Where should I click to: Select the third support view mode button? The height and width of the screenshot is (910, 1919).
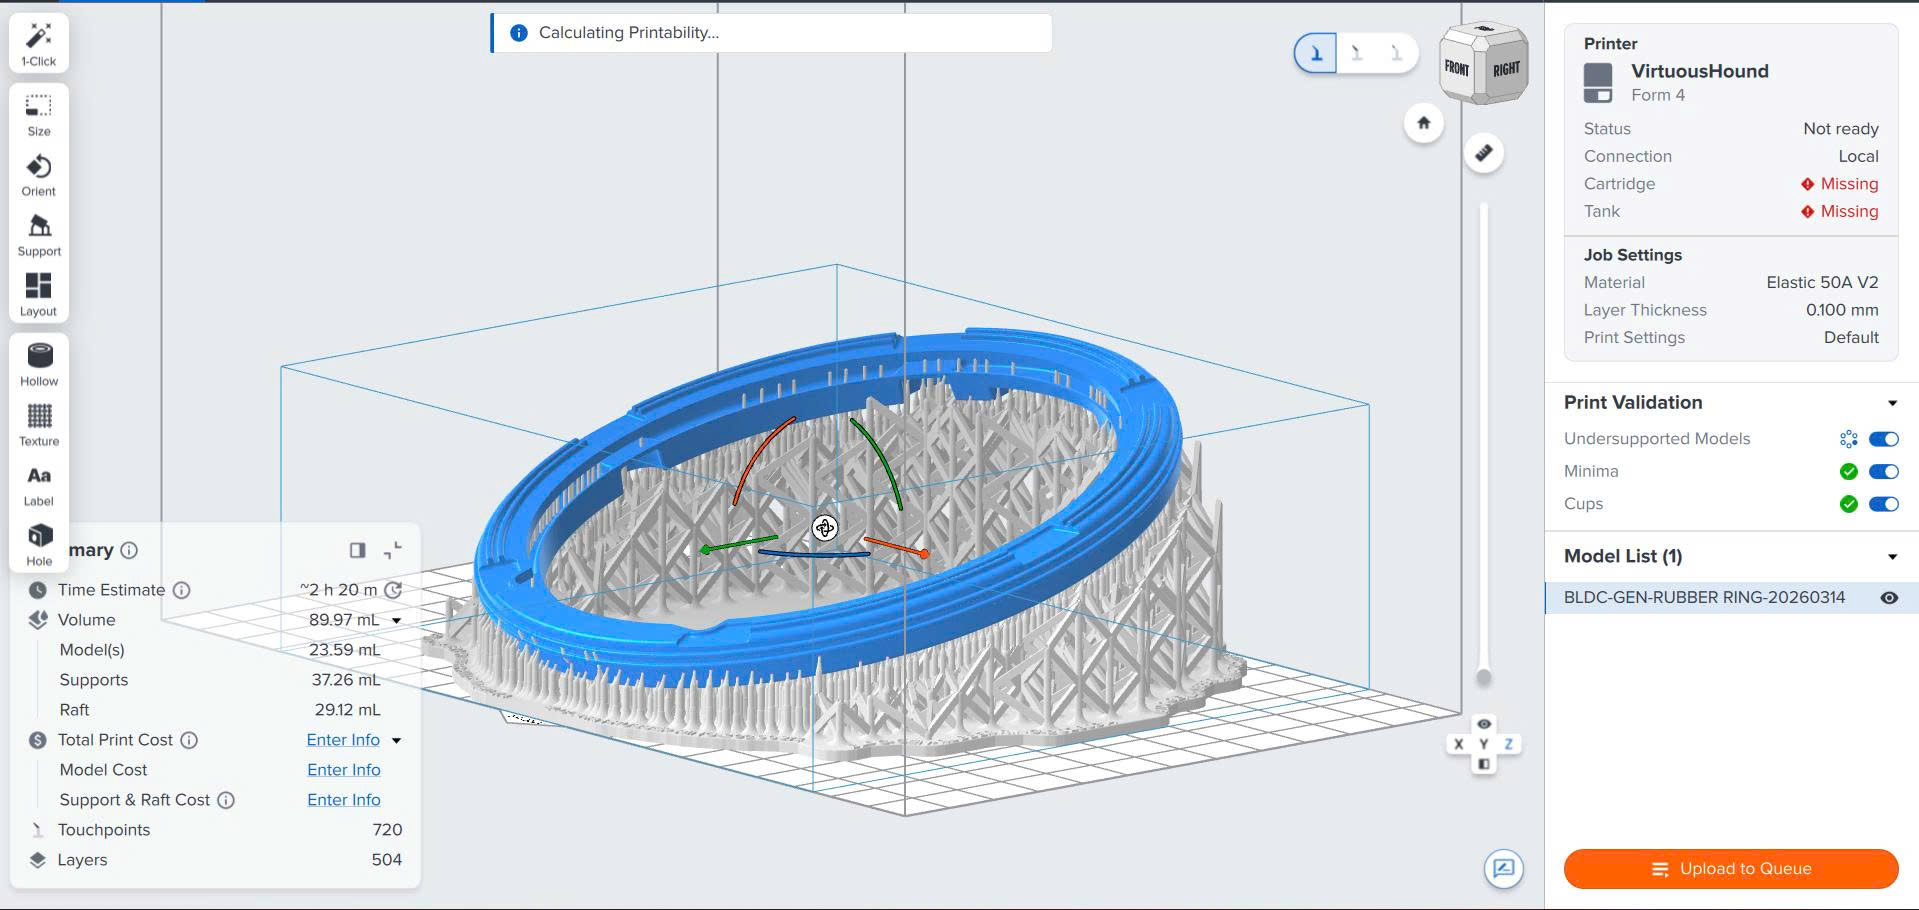tap(1396, 53)
